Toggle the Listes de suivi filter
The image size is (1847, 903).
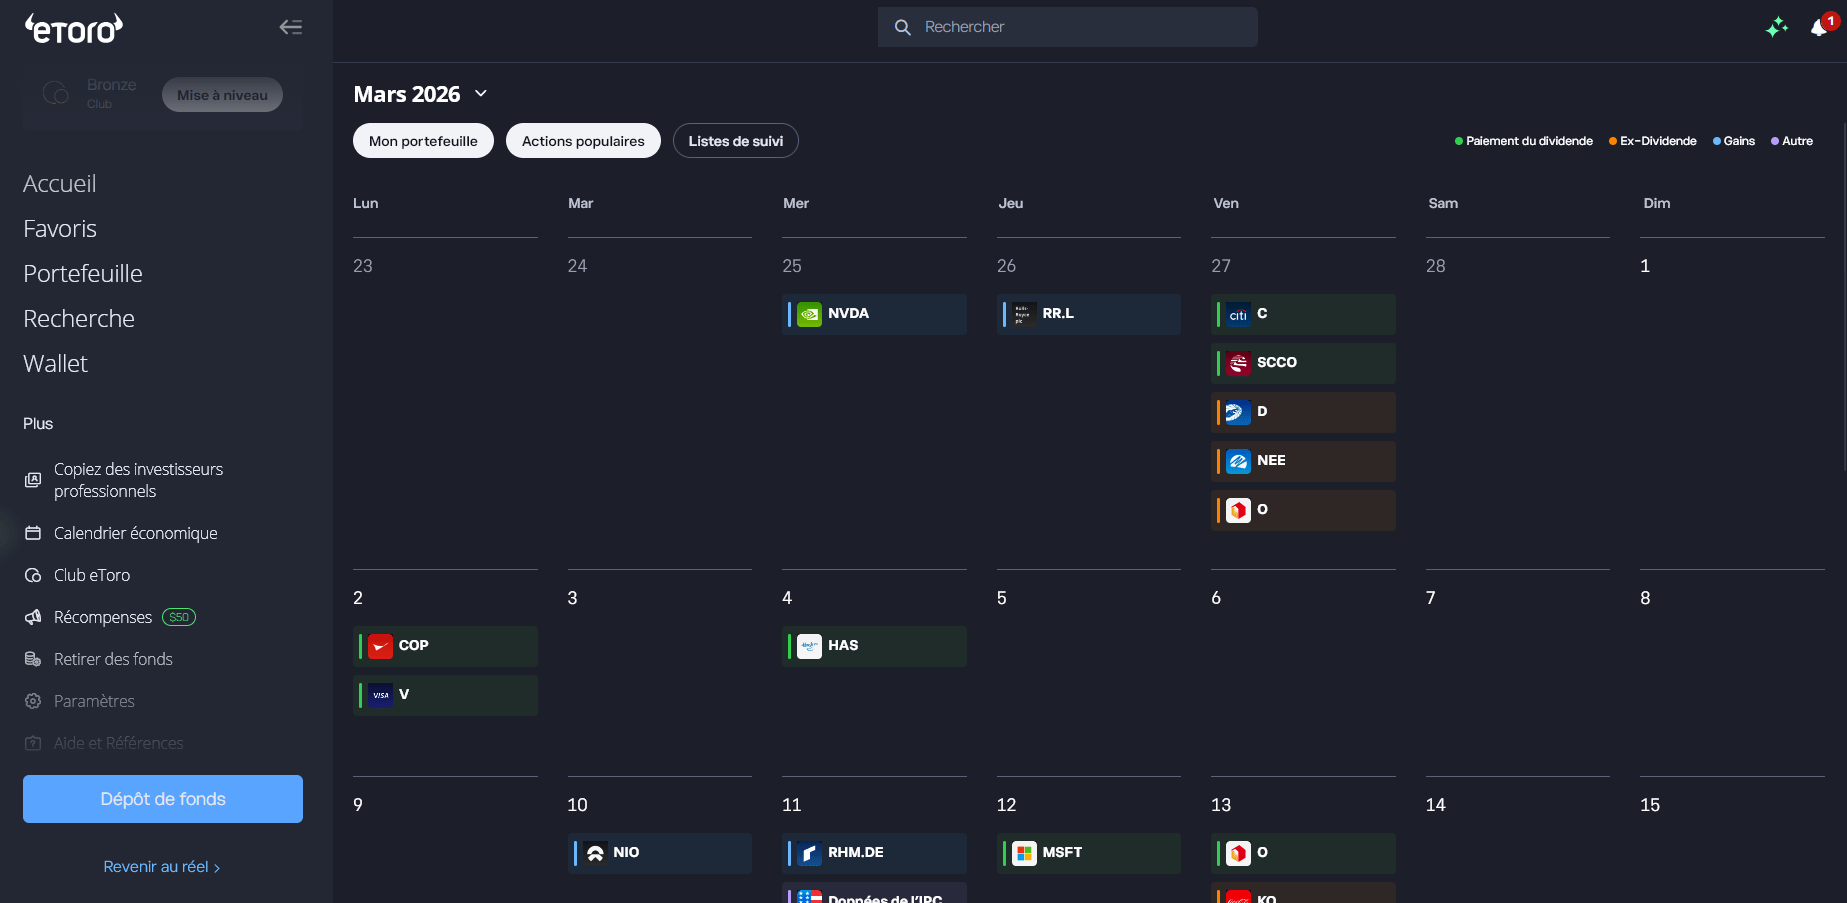(735, 141)
